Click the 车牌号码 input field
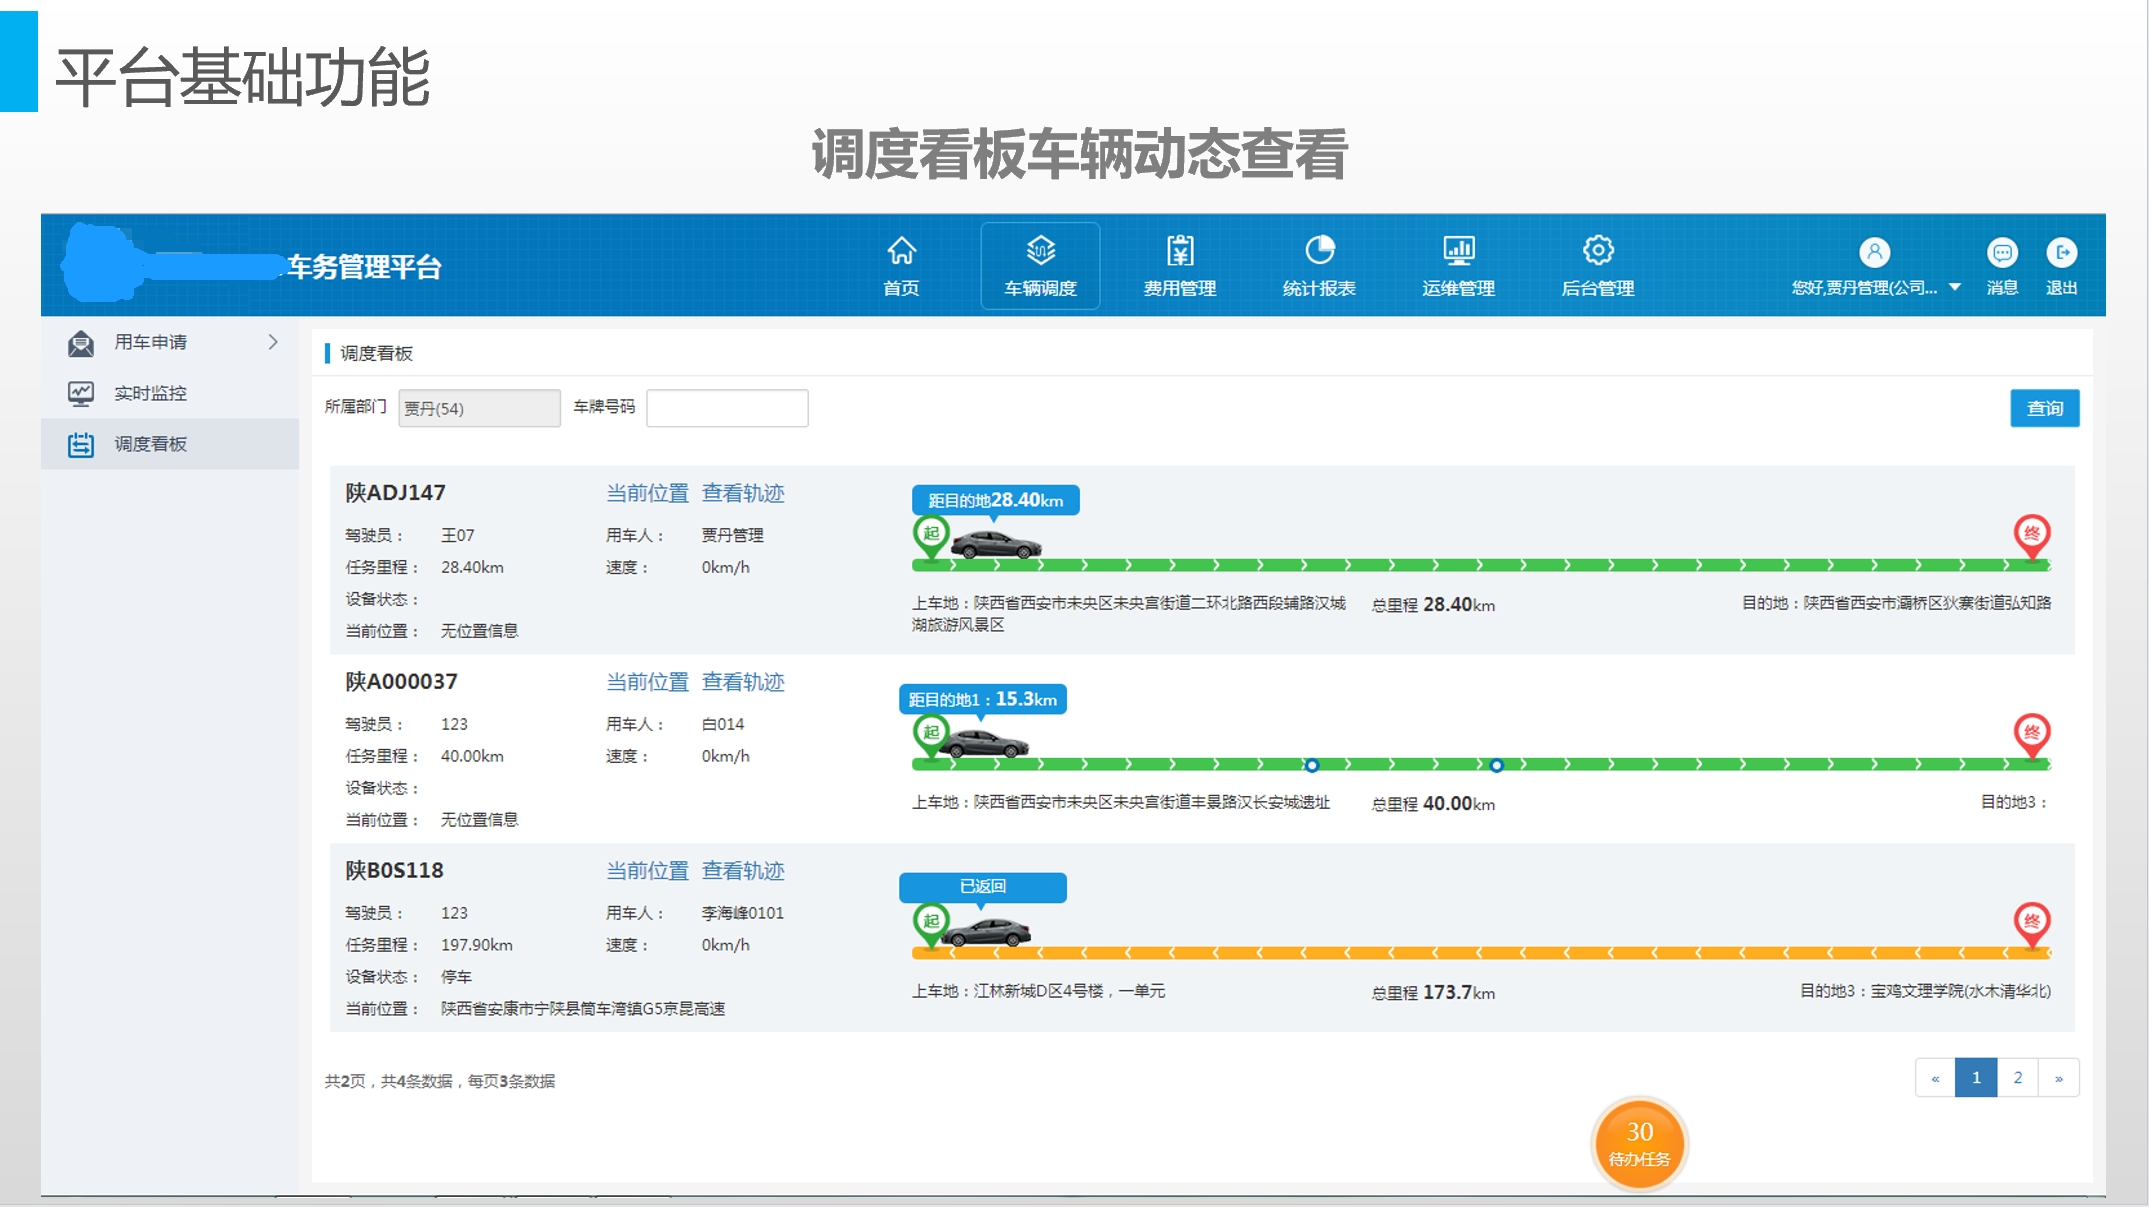This screenshot has width=2149, height=1207. 727,408
